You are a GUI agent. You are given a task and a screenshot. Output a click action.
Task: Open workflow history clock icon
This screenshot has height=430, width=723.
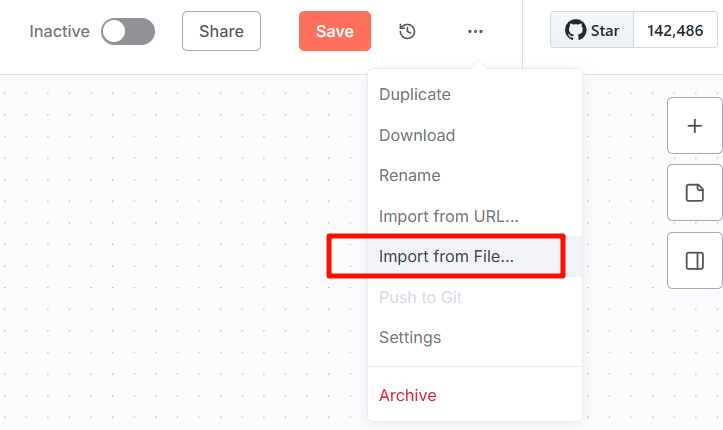pyautogui.click(x=407, y=31)
